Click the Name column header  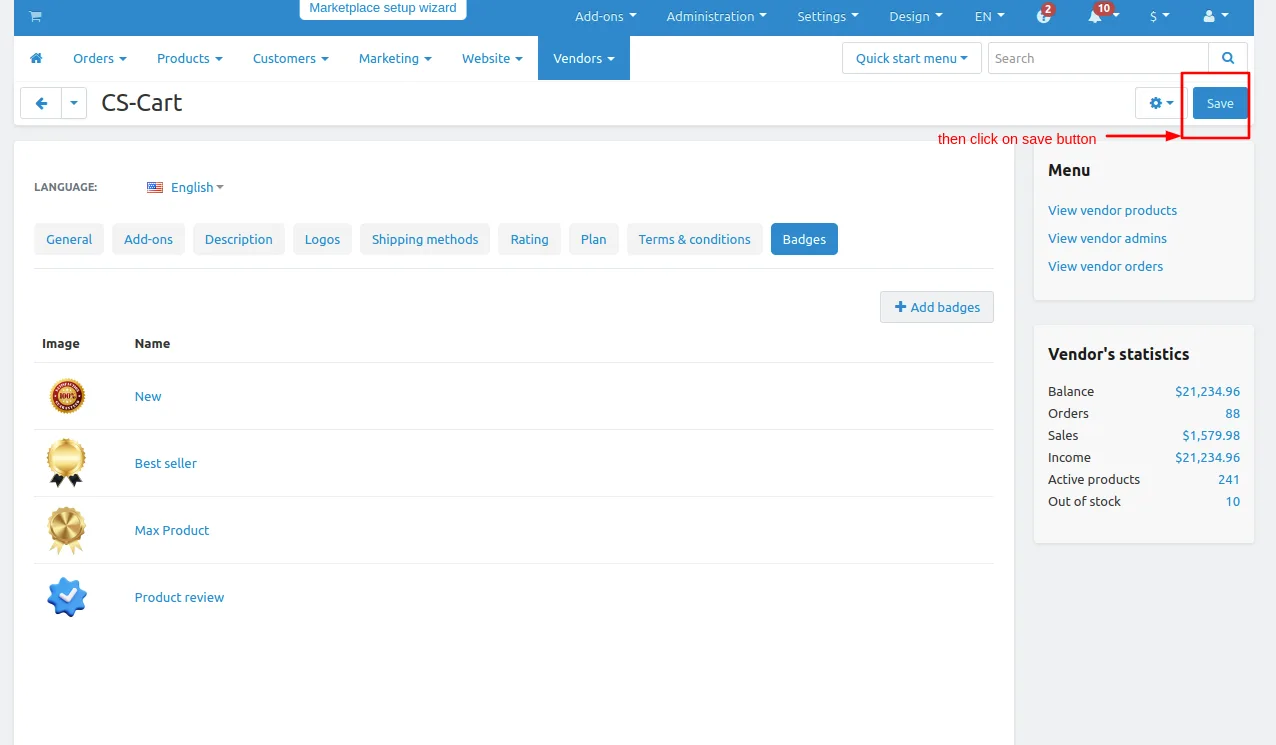[x=152, y=343]
